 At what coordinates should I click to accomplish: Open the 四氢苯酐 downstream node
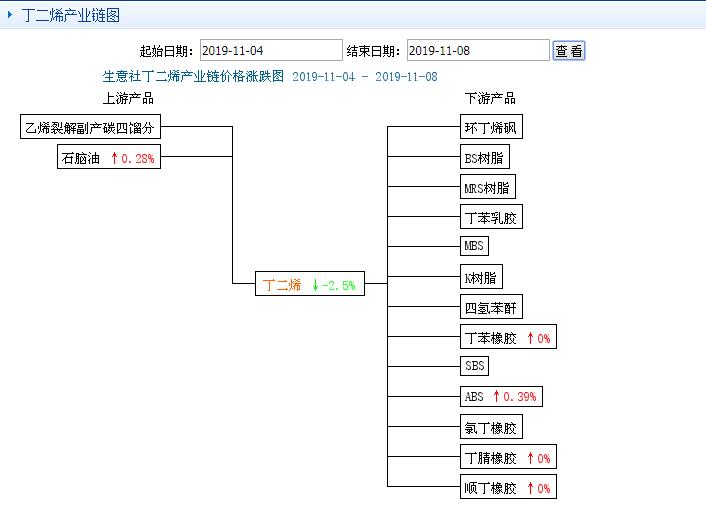[x=491, y=307]
